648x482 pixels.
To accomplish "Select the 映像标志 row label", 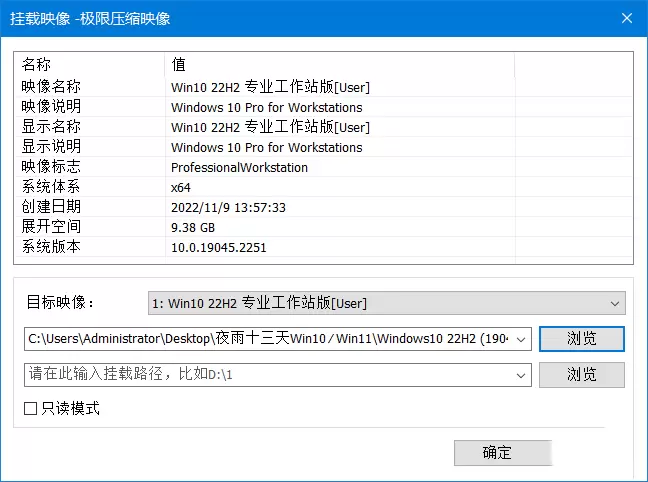I will (x=51, y=167).
